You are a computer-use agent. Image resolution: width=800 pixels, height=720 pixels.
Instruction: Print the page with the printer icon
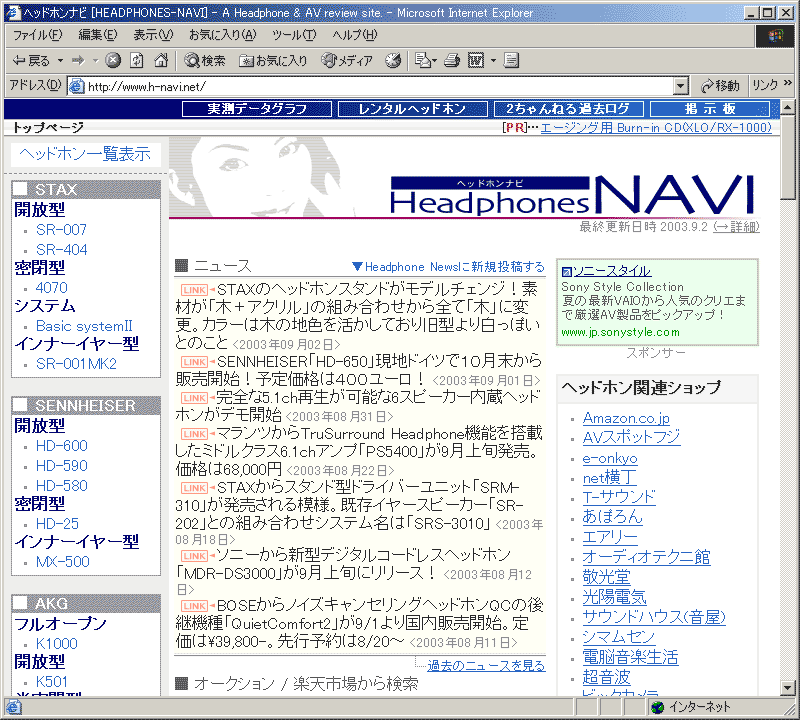452,61
